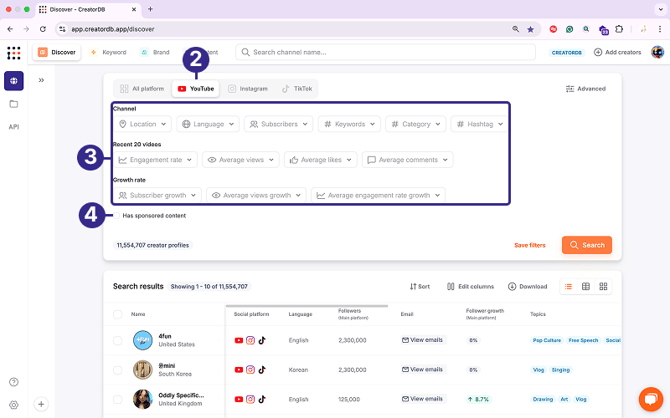This screenshot has width=670, height=418.
Task: Tick the checkbox for 4fun row
Action: [x=118, y=341]
